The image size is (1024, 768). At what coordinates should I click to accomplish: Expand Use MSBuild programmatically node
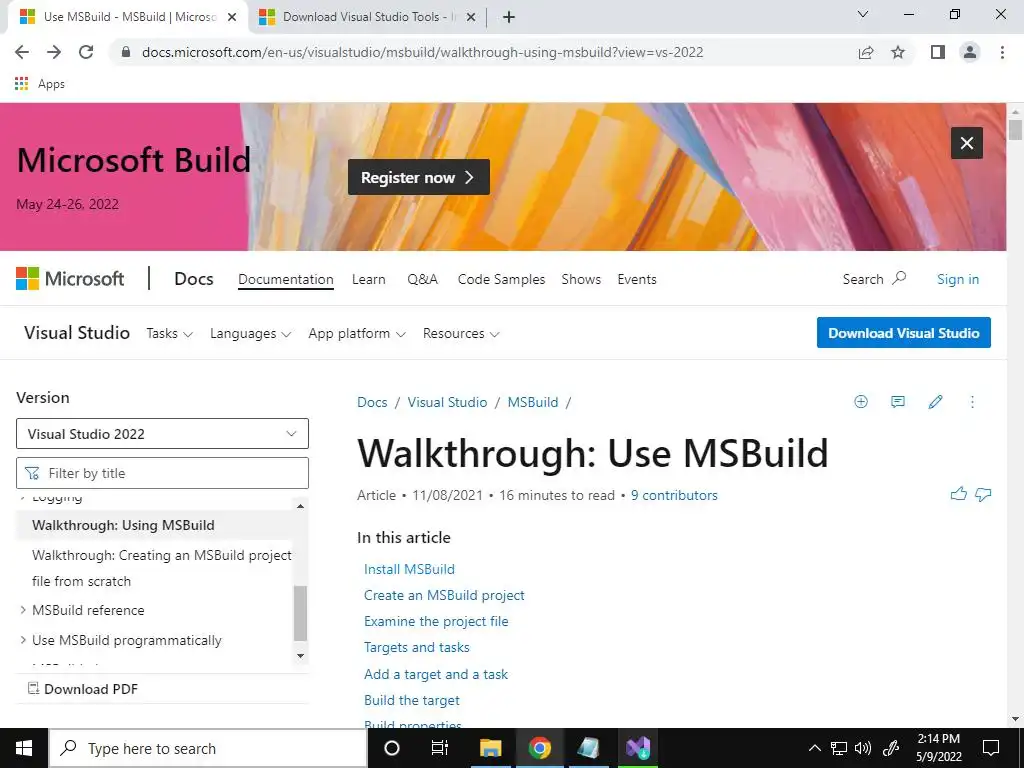(22, 640)
